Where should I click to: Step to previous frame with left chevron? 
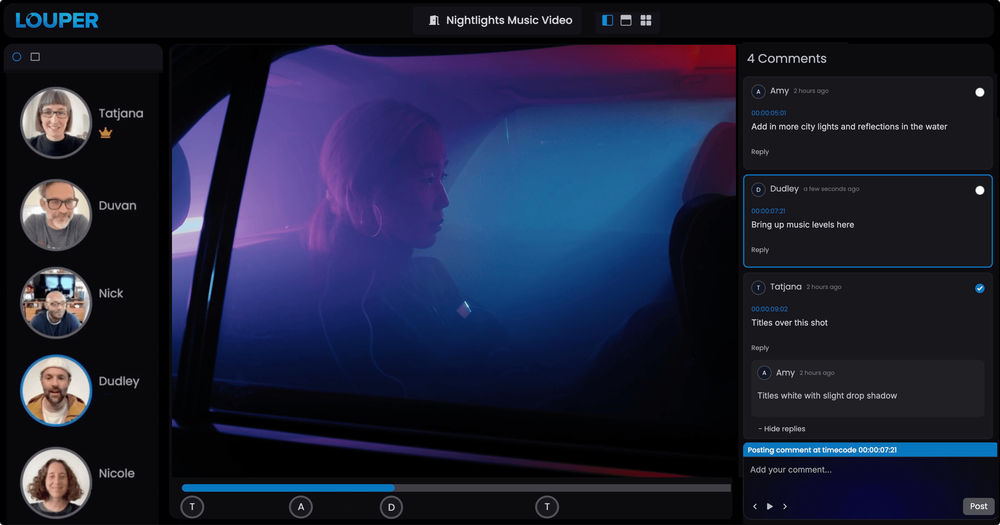tap(755, 507)
